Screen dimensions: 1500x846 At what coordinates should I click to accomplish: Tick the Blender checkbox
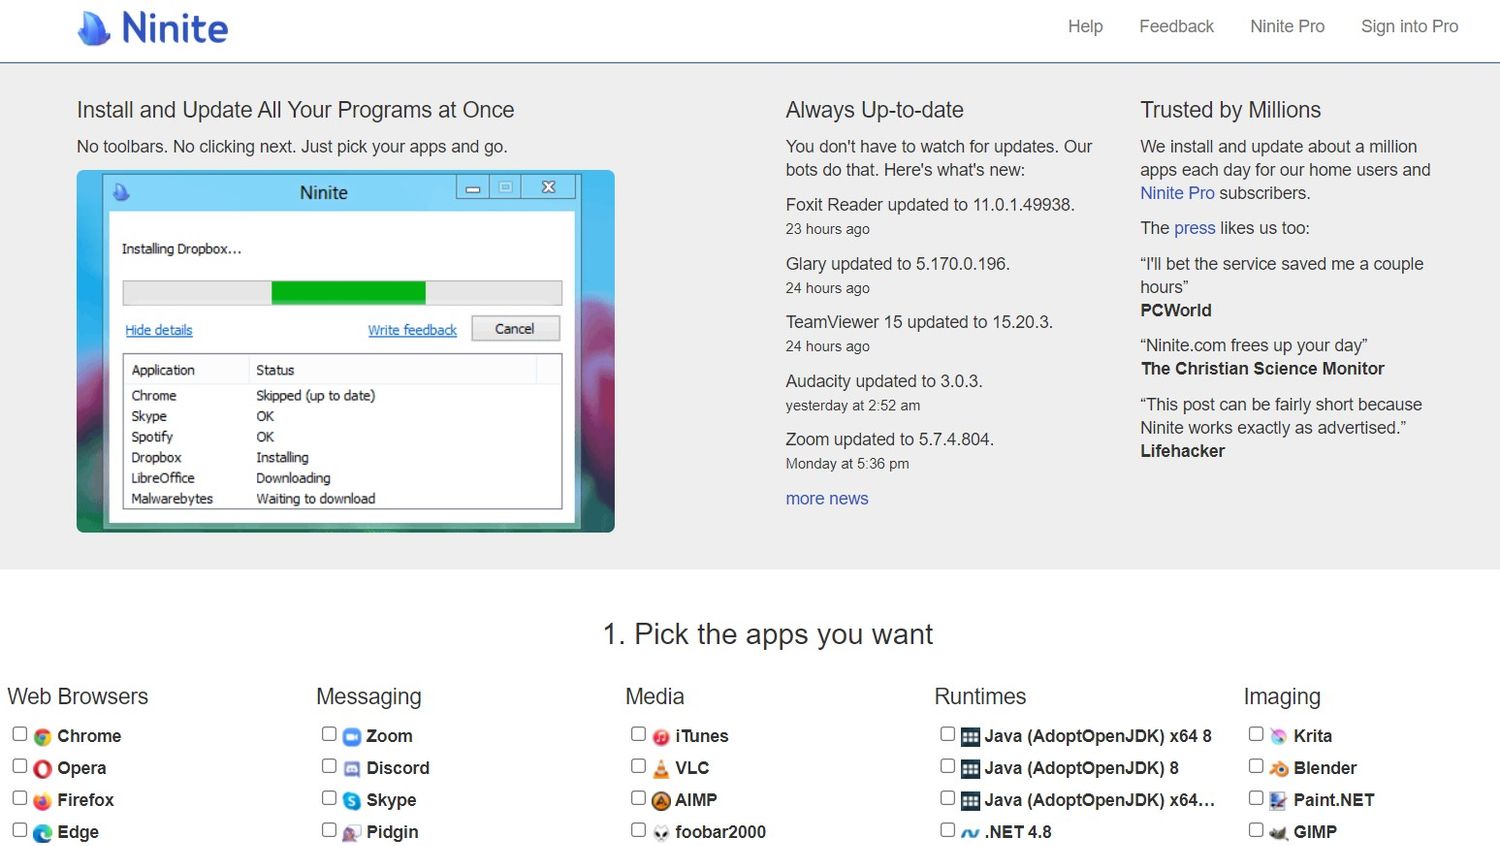pyautogui.click(x=1256, y=766)
